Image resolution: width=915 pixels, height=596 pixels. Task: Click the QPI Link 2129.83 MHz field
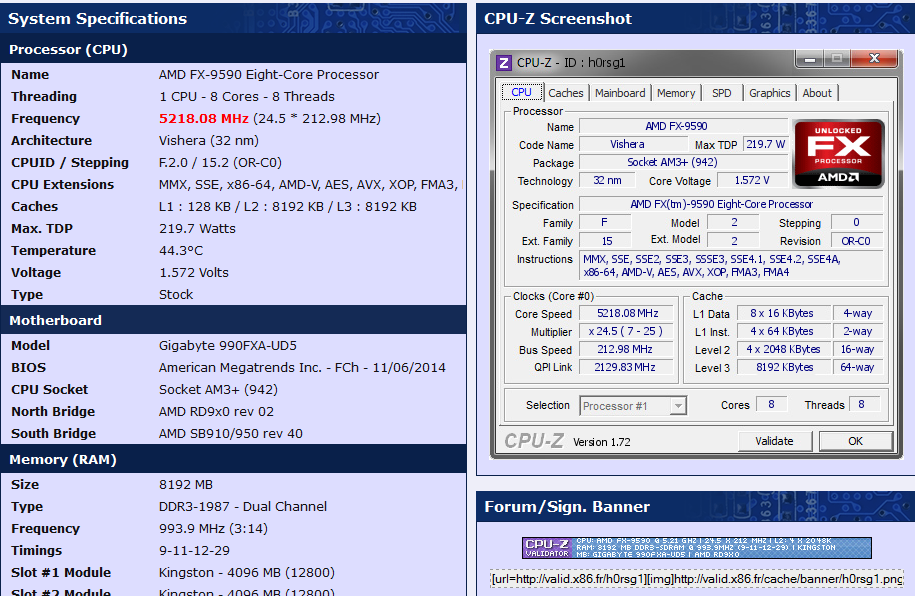pyautogui.click(x=627, y=367)
